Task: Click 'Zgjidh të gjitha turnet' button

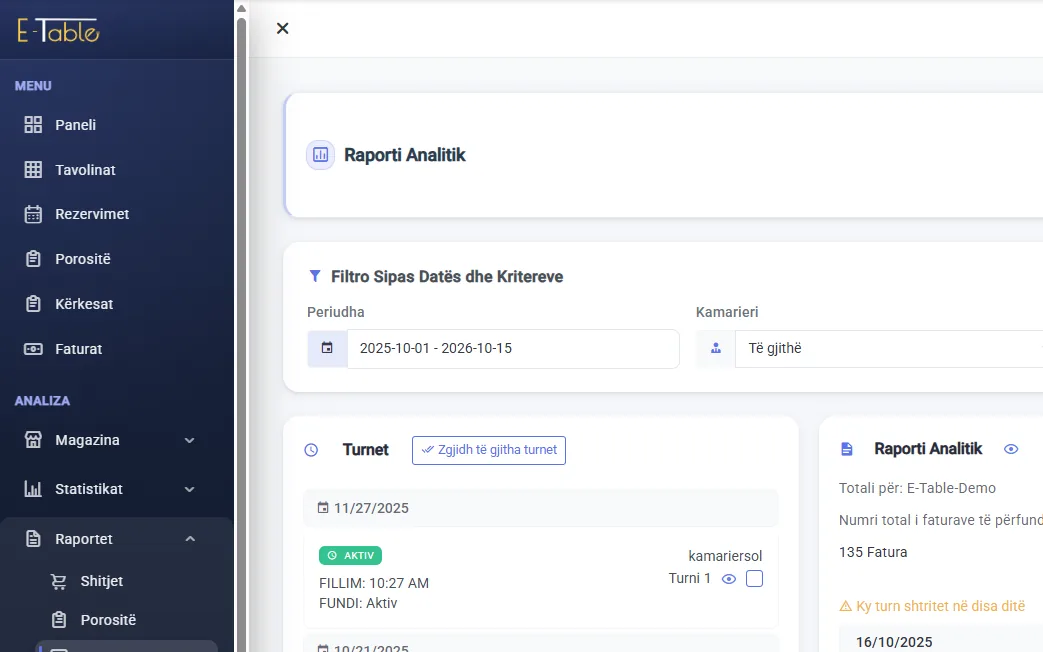Action: [489, 450]
